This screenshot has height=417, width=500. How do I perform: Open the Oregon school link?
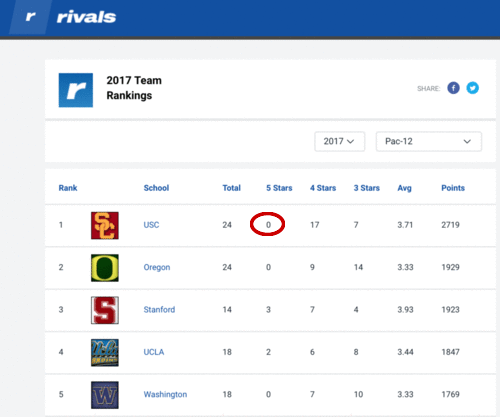click(157, 267)
